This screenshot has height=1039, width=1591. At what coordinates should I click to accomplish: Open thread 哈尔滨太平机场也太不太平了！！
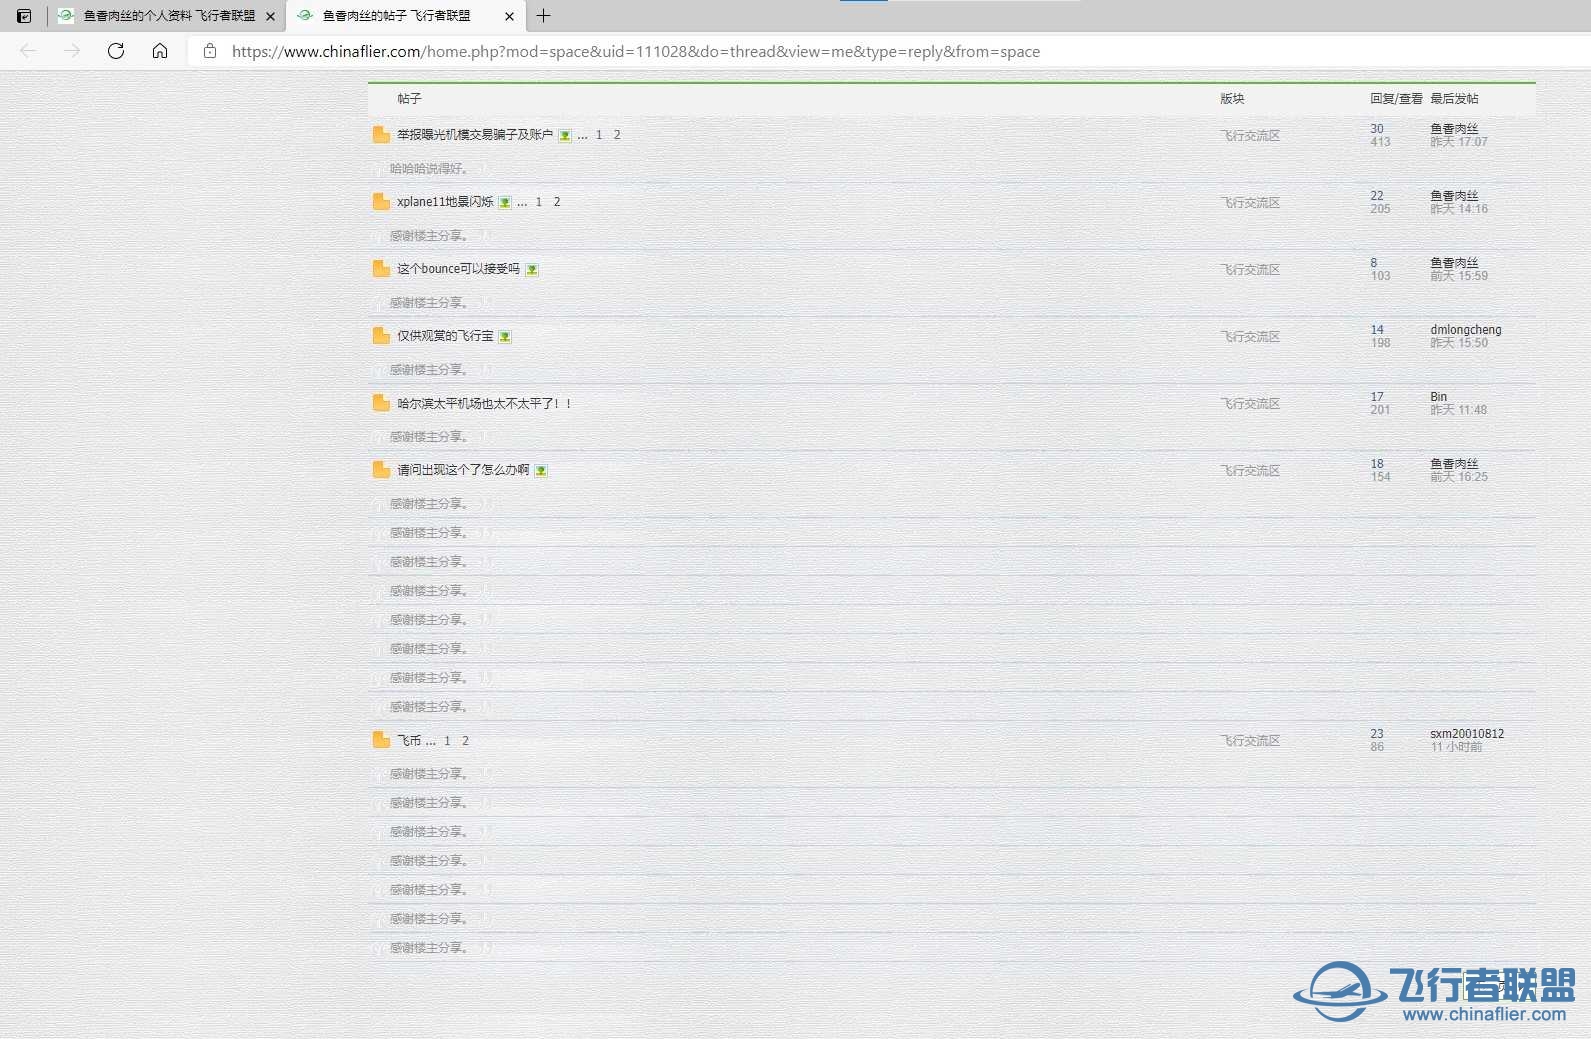[484, 403]
